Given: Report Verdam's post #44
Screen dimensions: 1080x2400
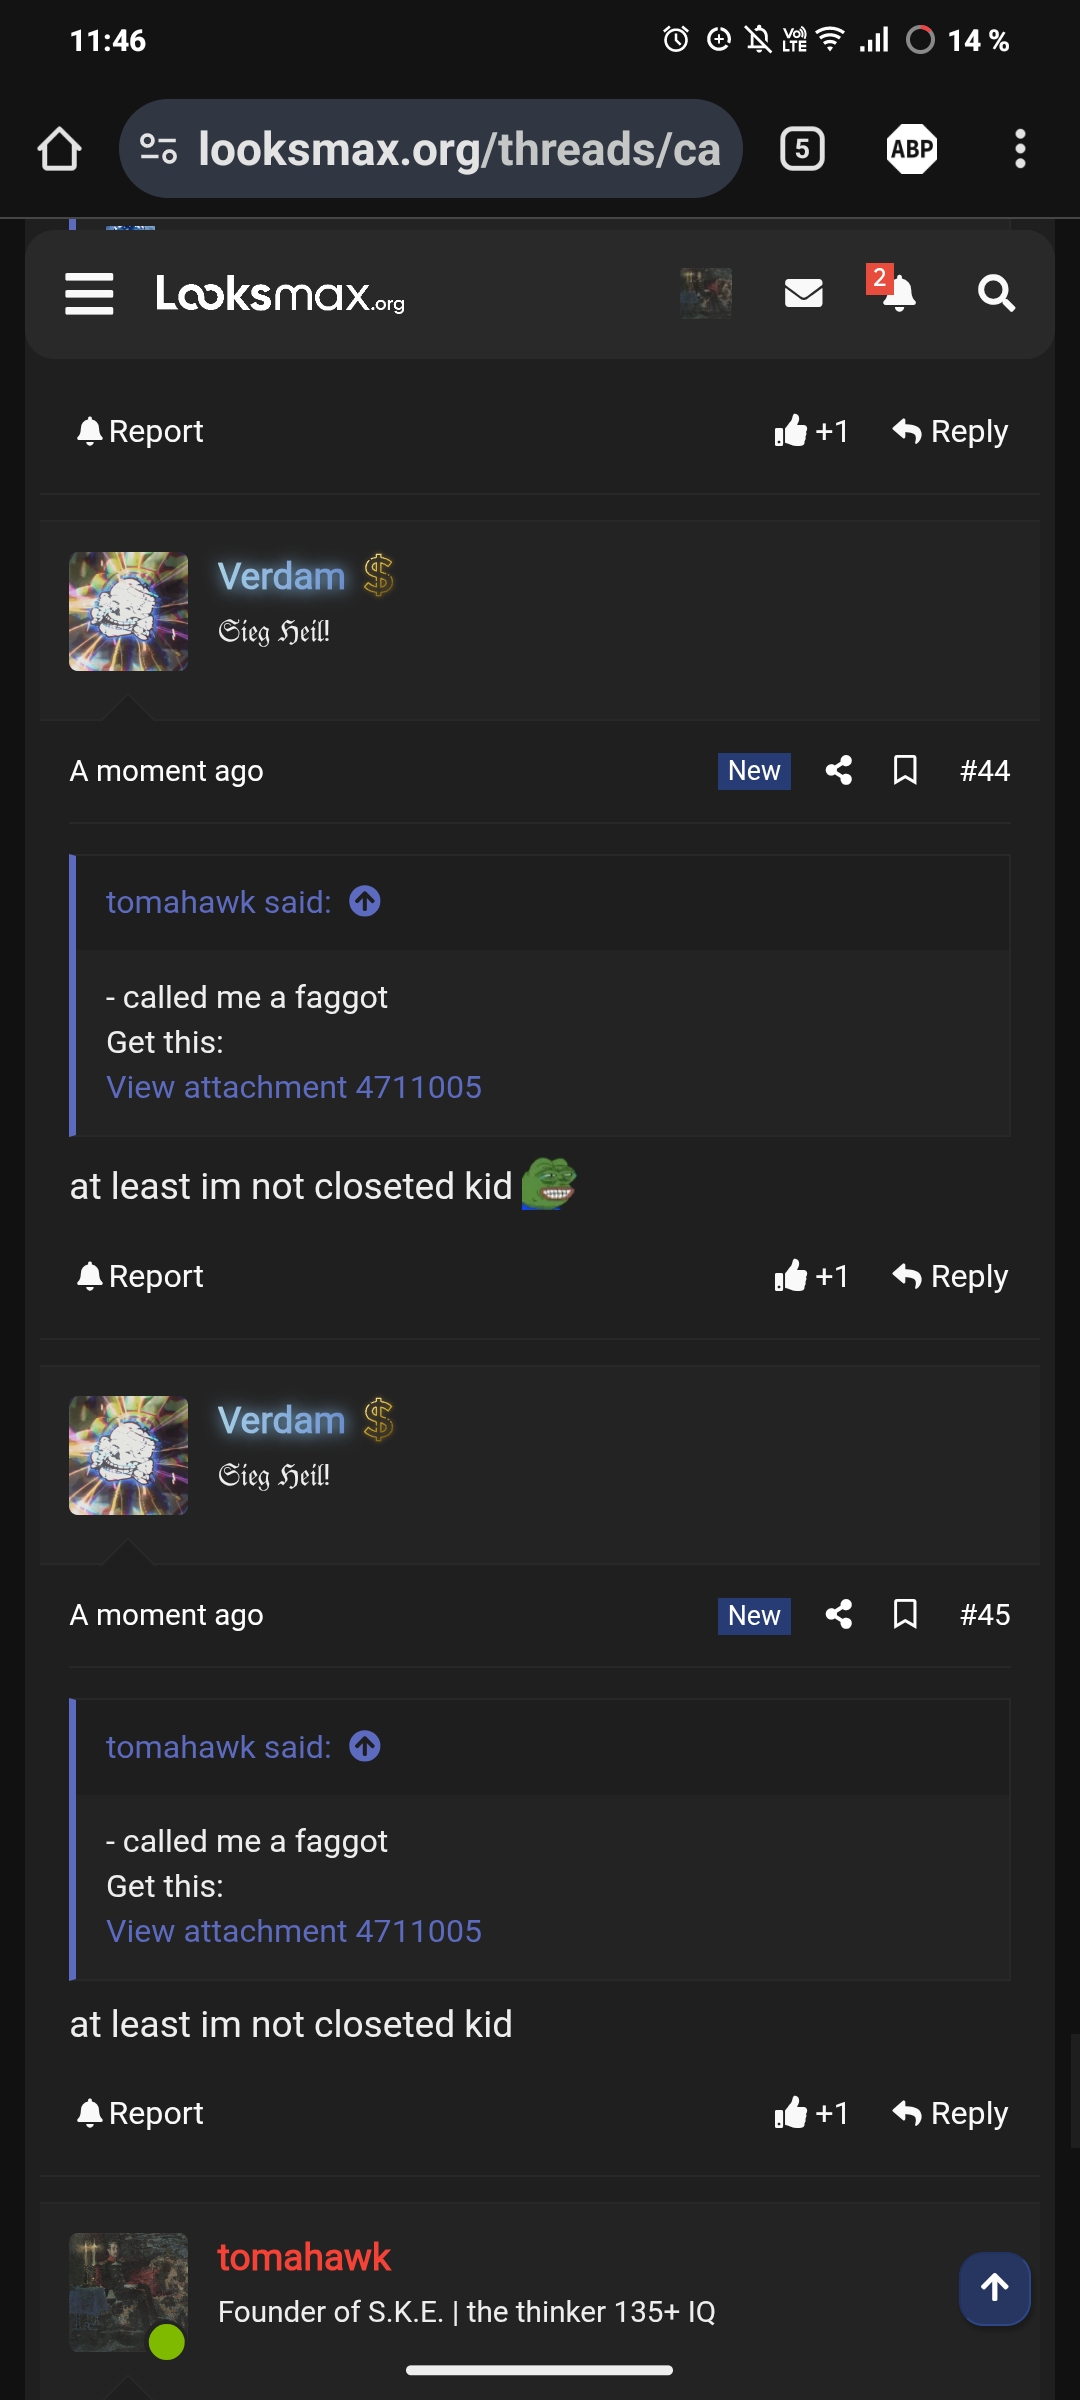Looking at the screenshot, I should coord(140,1275).
